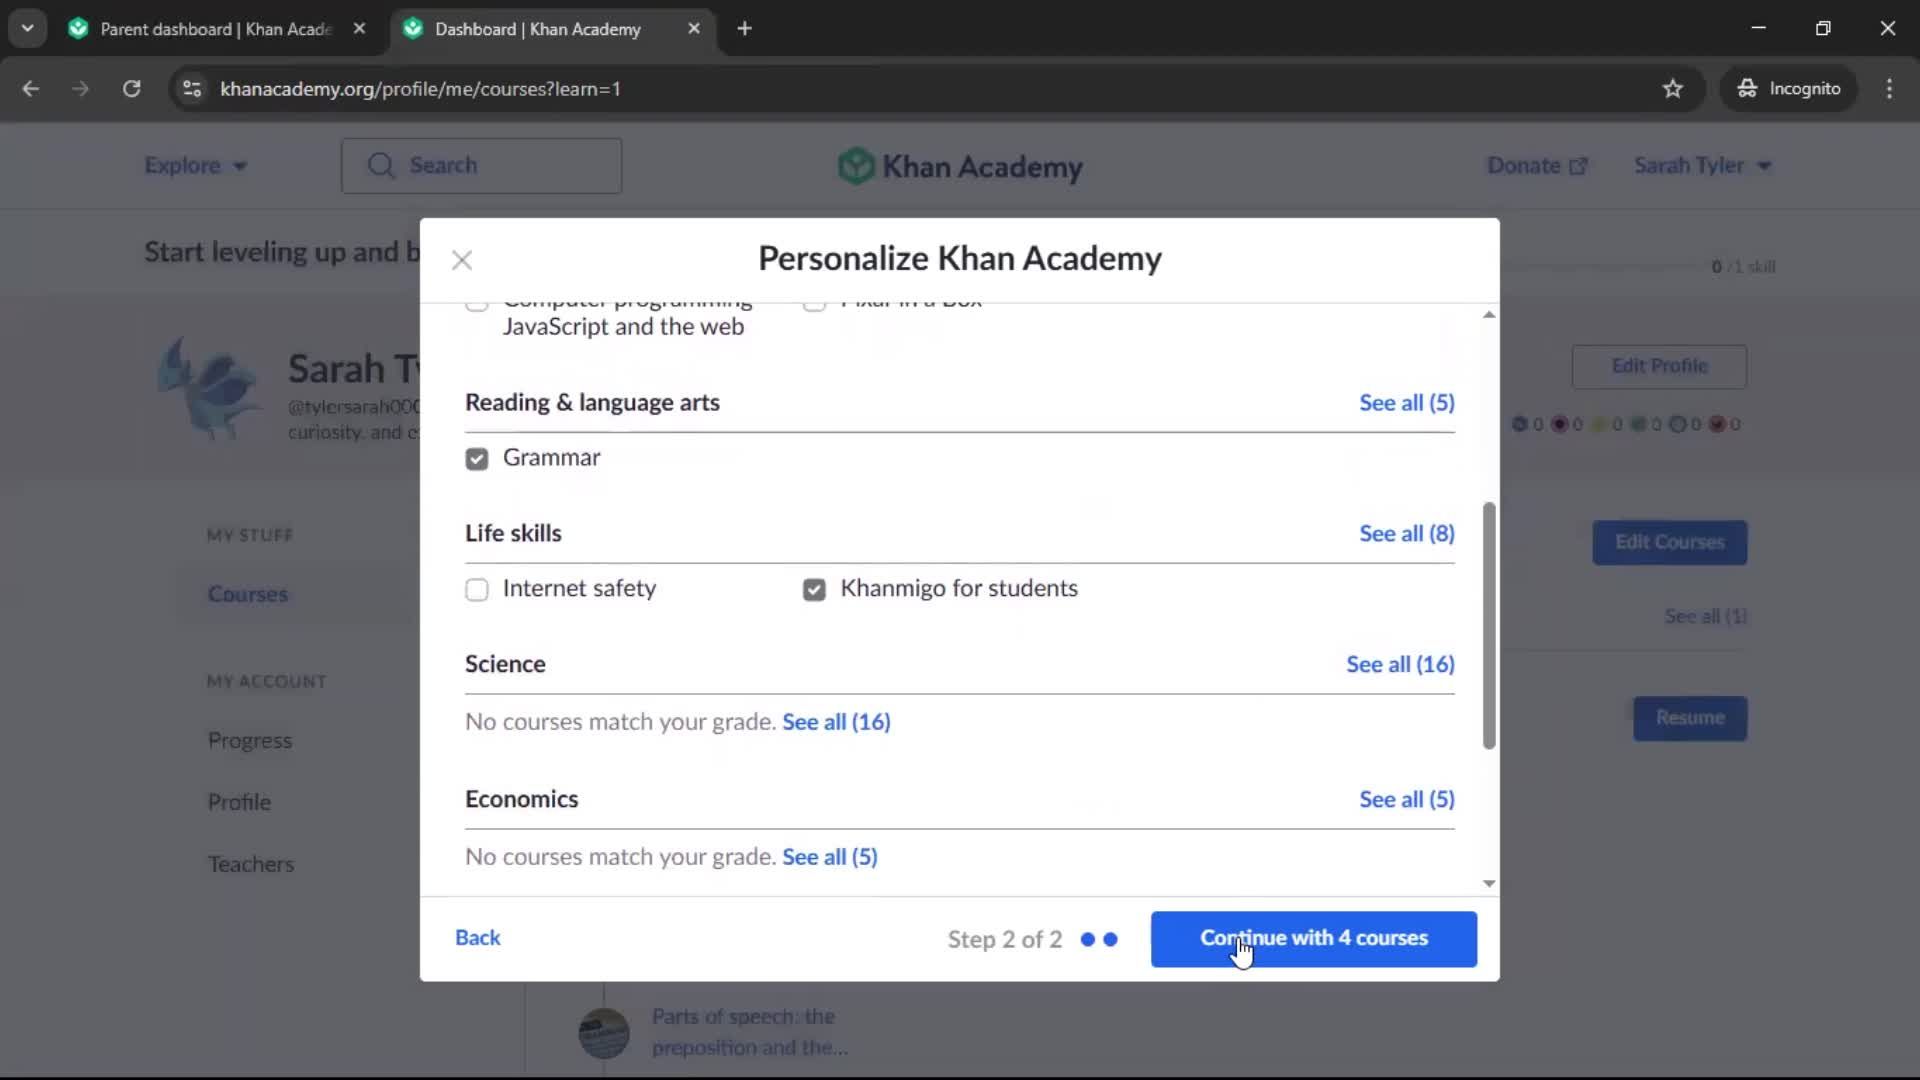The width and height of the screenshot is (1920, 1080).
Task: Open Teachers in sidebar
Action: point(251,864)
